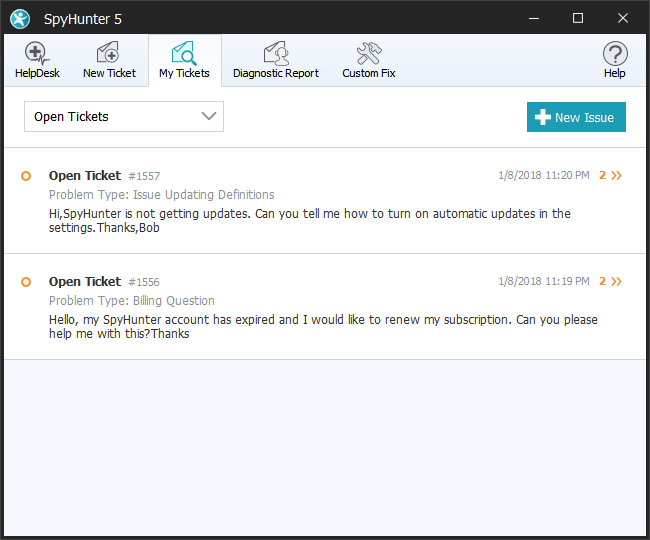The height and width of the screenshot is (540, 650).
Task: Open ticket #1556 title heading
Action: 85,282
